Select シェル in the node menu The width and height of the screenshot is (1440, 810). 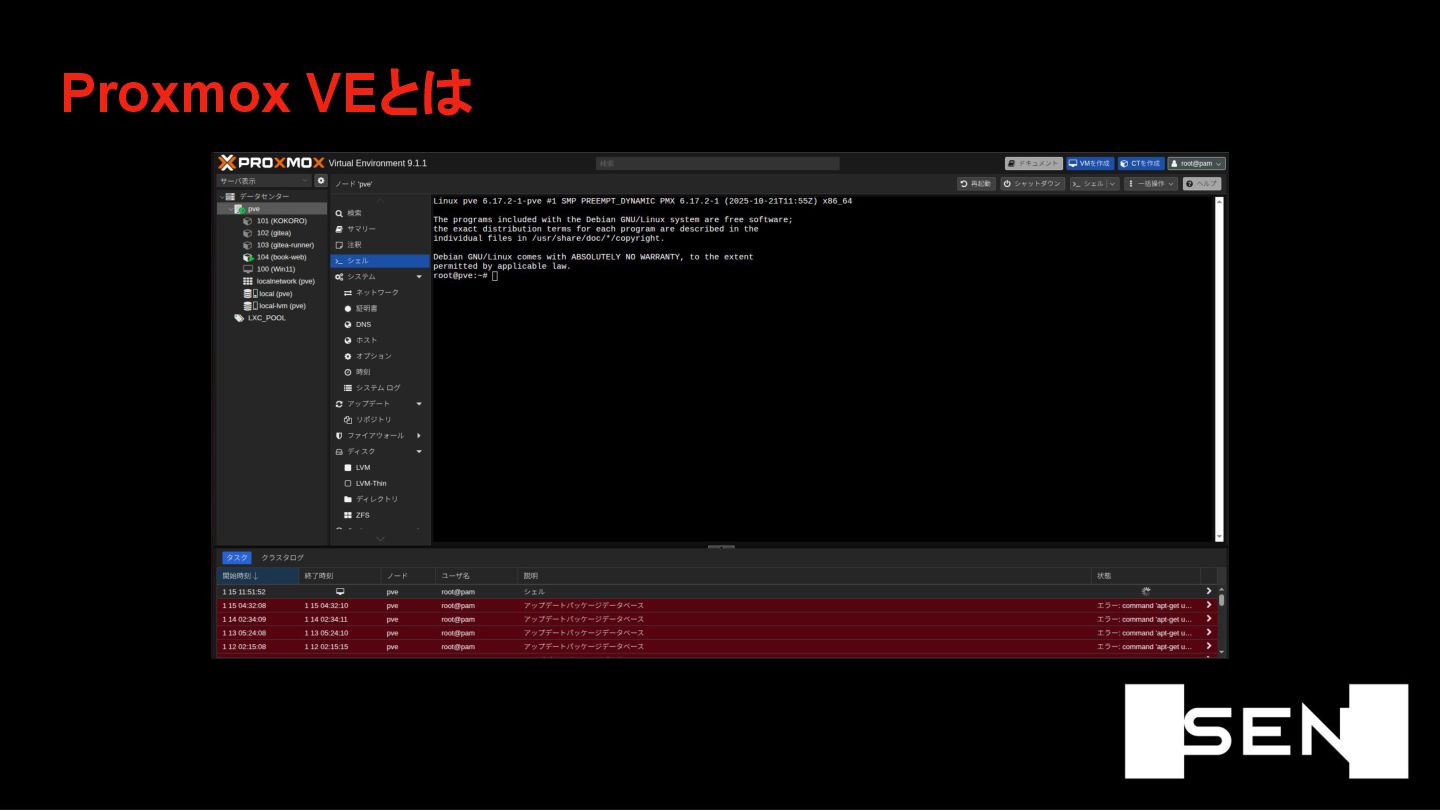(x=380, y=261)
